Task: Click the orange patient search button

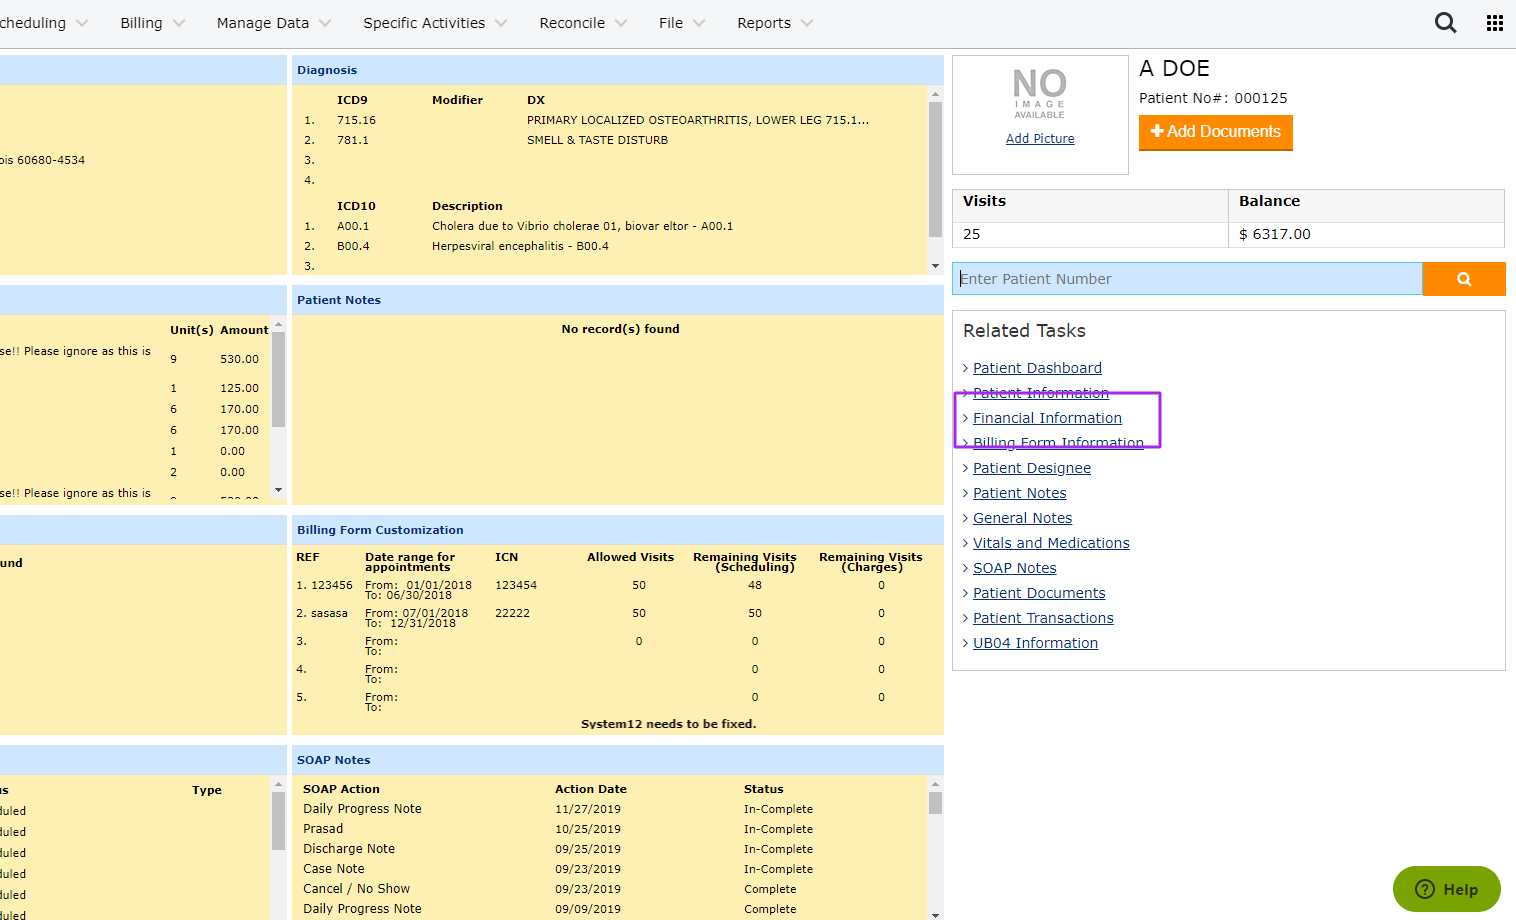Action: pos(1463,279)
